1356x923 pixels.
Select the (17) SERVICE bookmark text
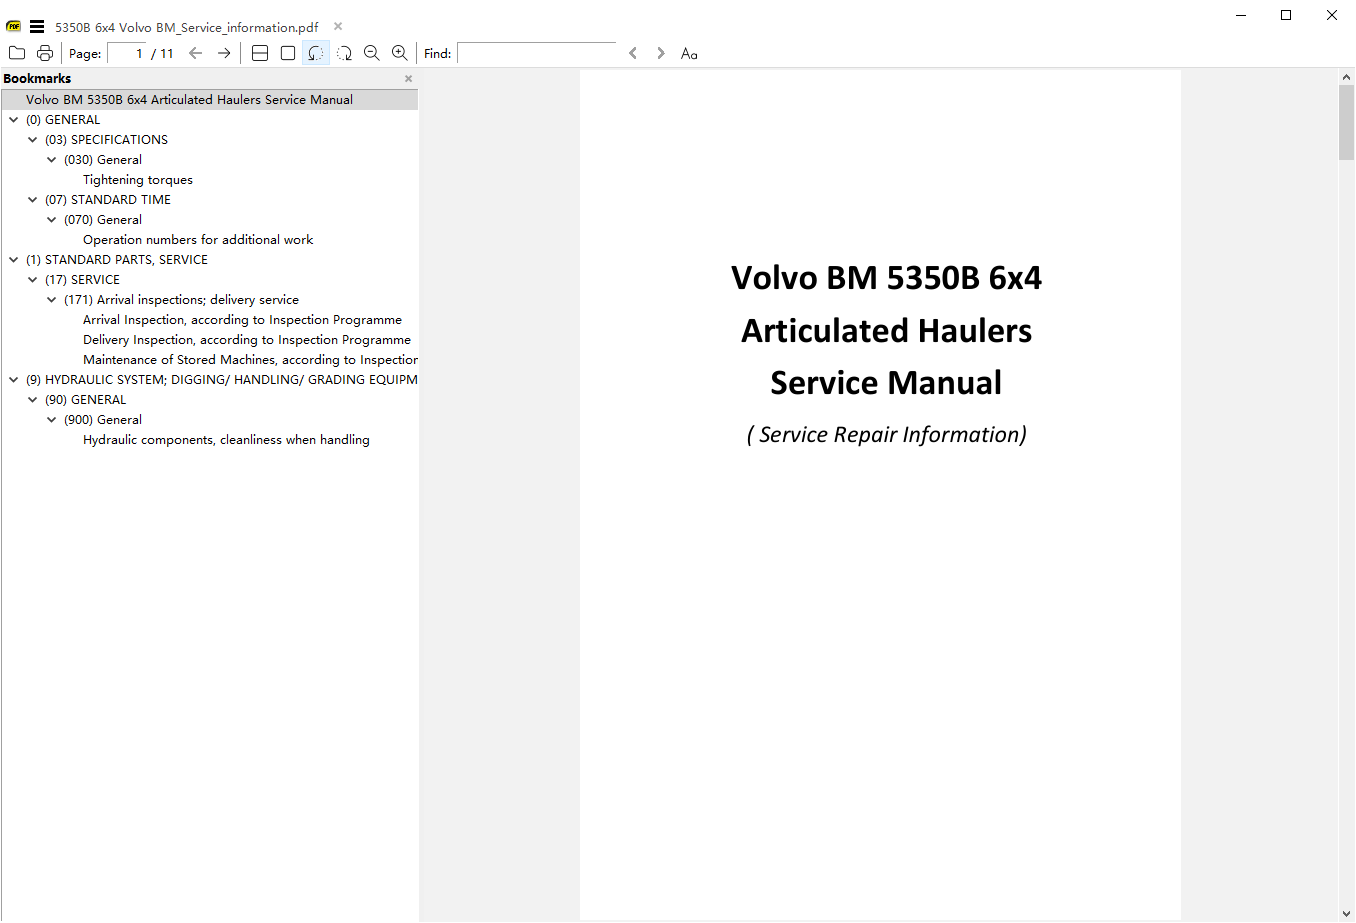82,279
